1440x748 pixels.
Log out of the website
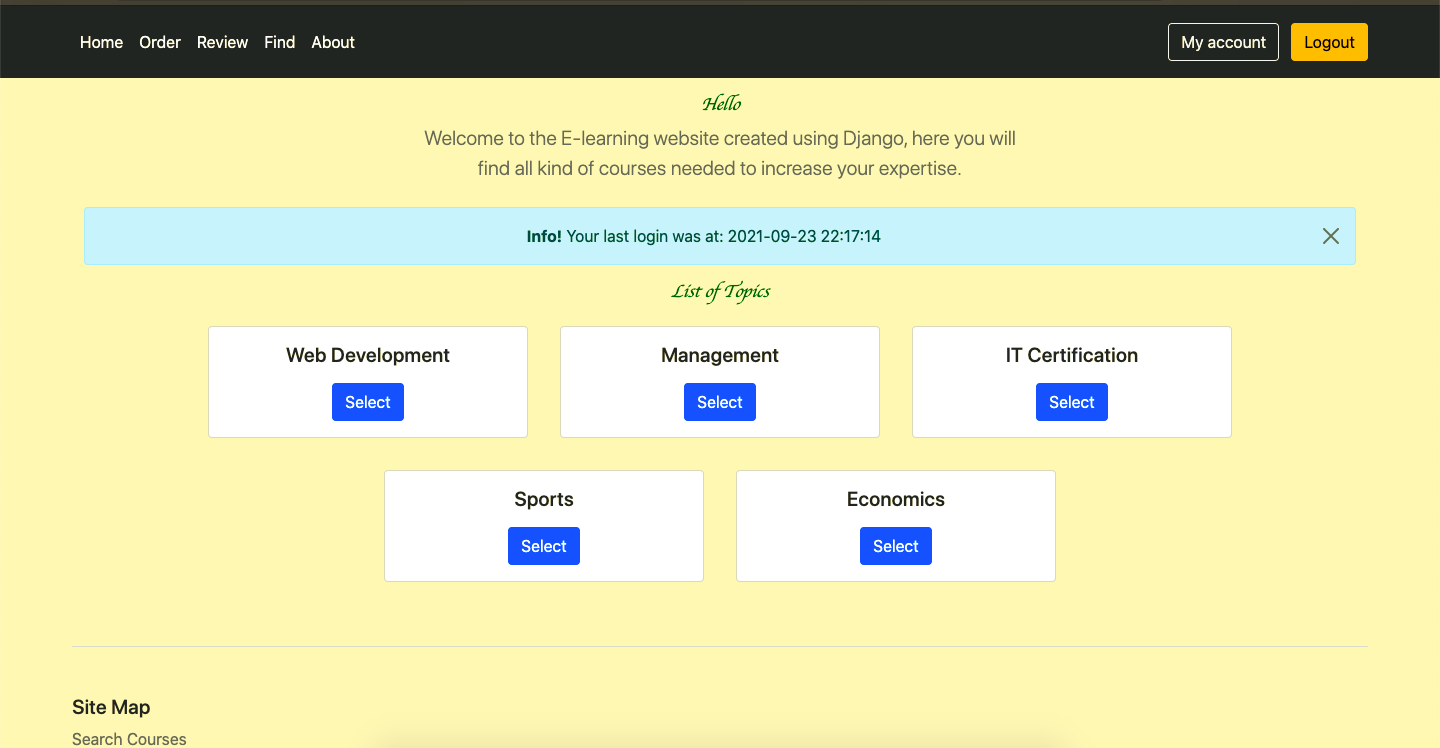[1329, 42]
